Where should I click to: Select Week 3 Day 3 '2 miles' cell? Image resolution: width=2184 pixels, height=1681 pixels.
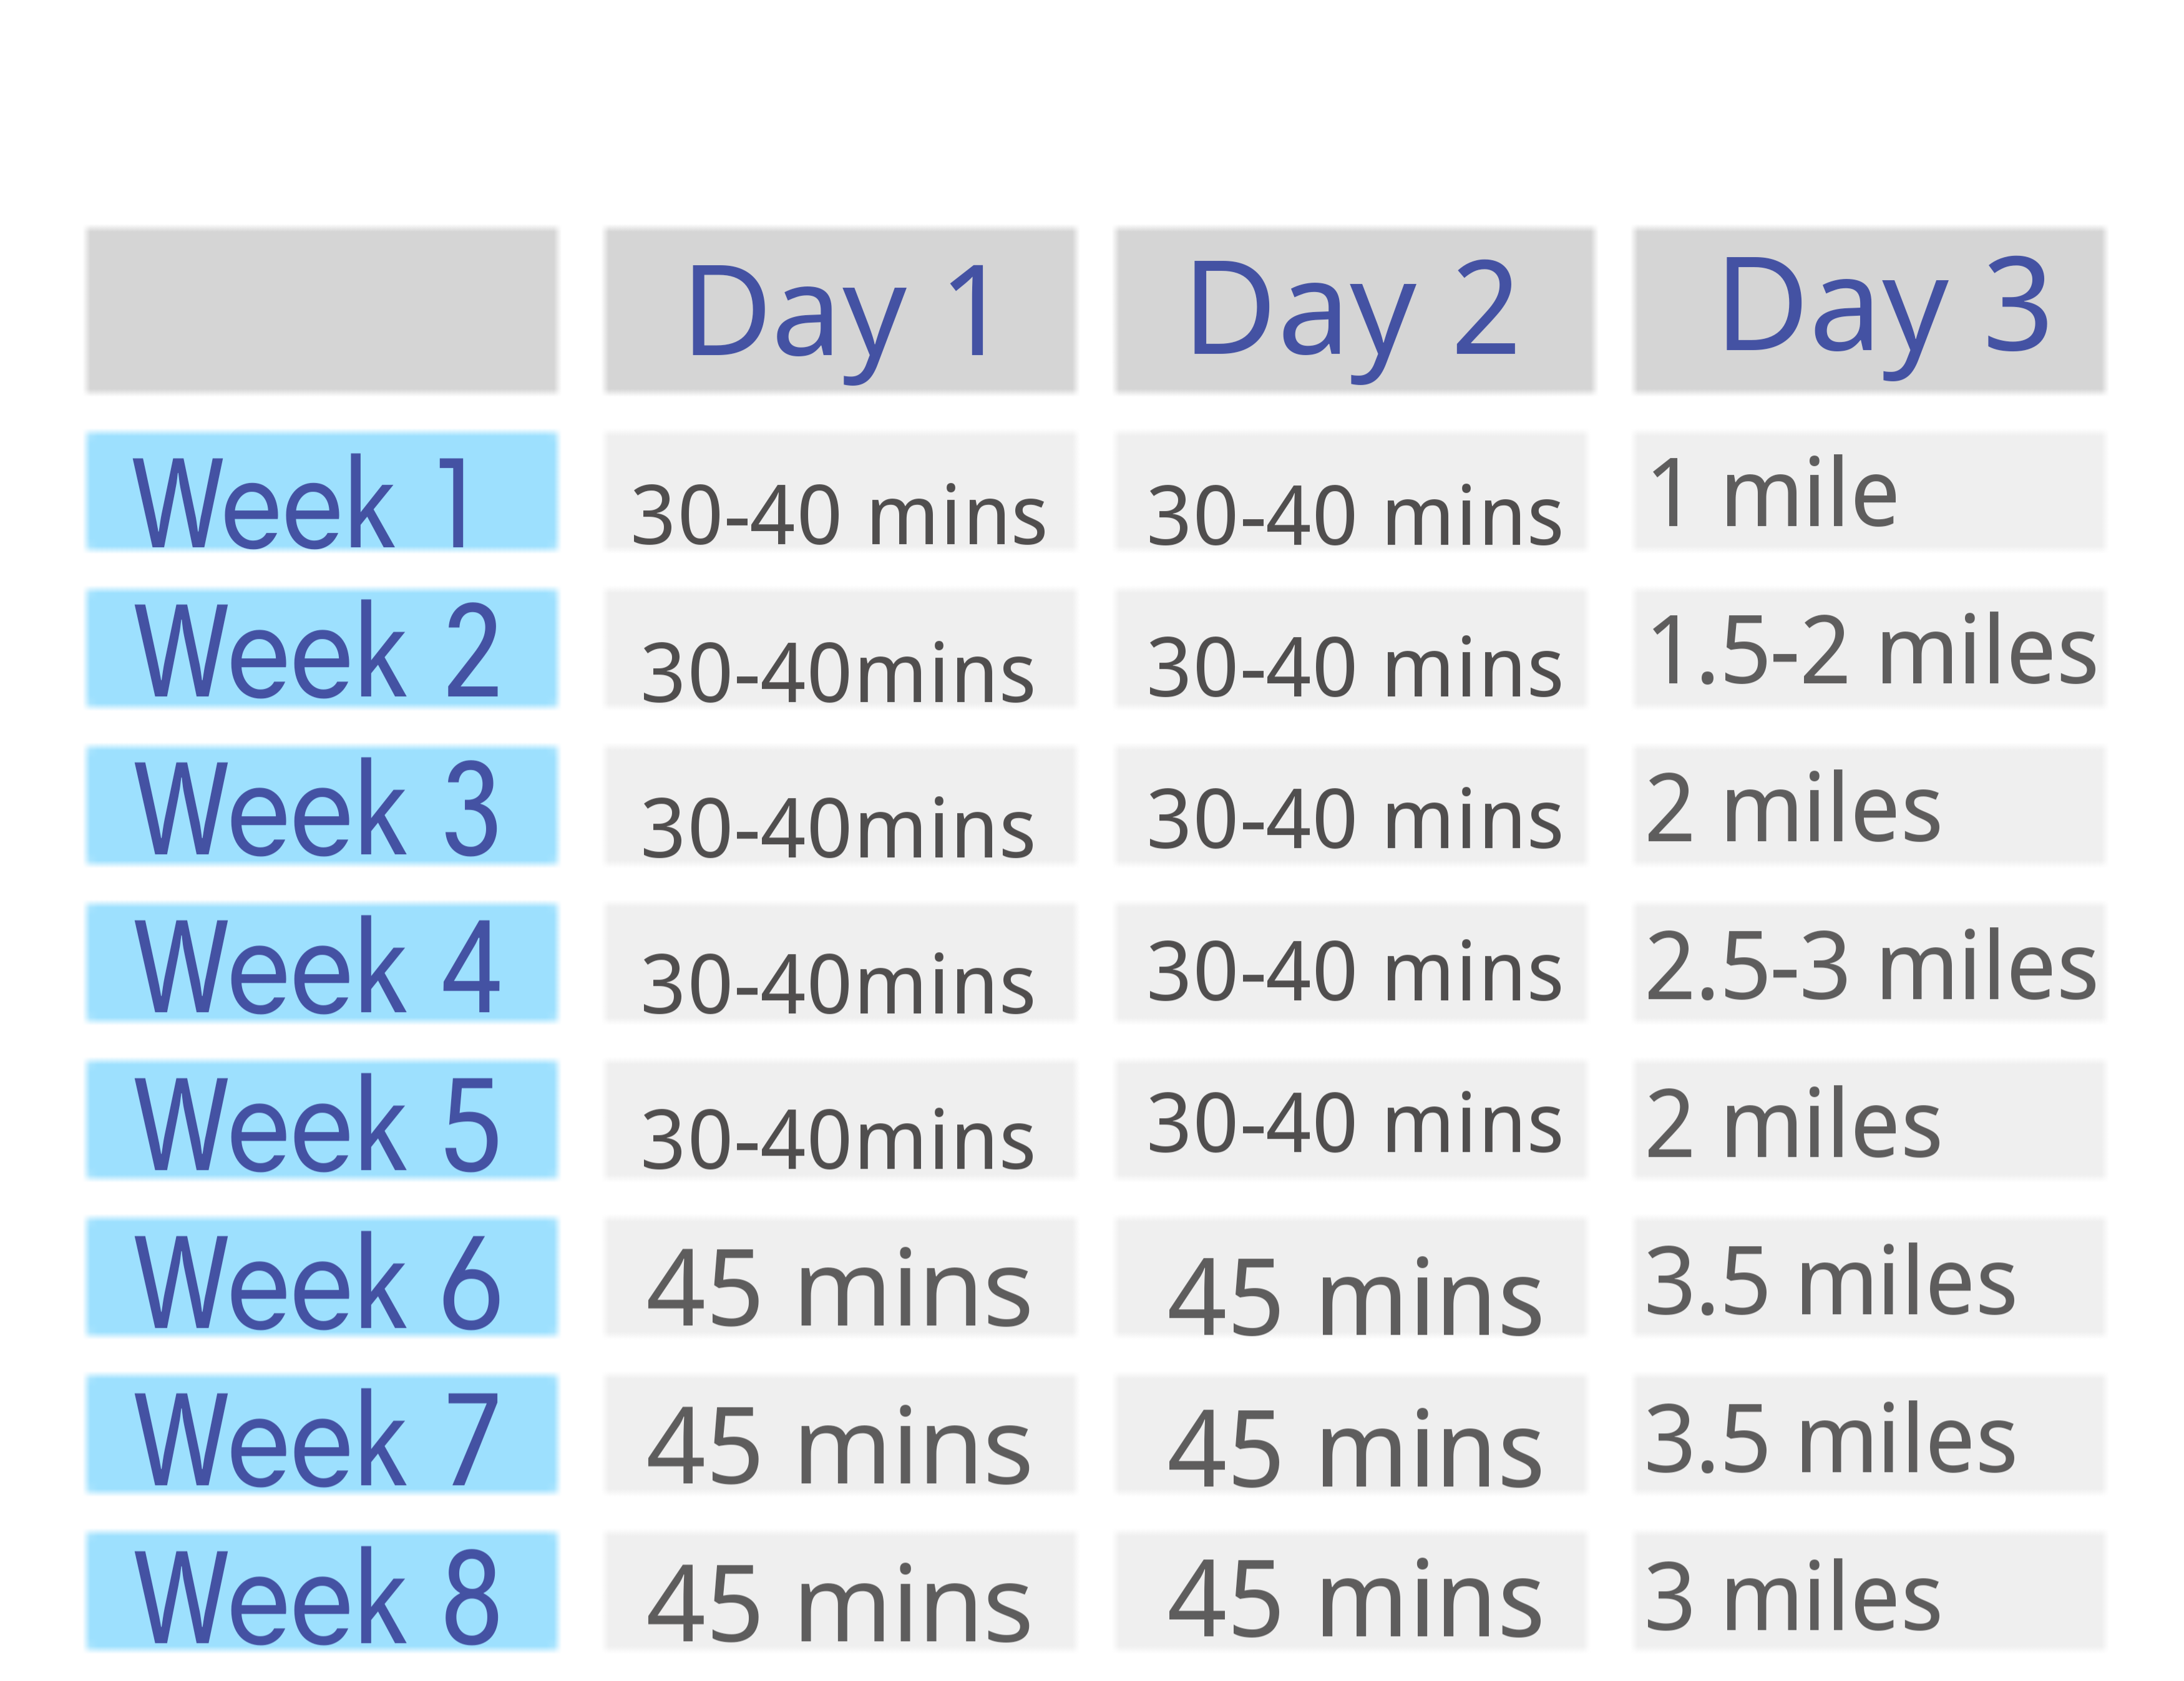click(x=1869, y=806)
